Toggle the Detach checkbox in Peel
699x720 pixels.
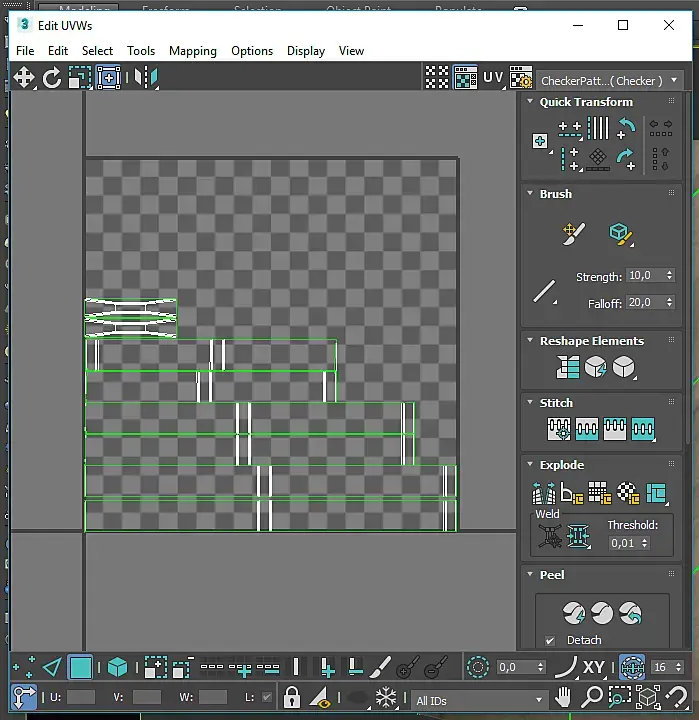coord(550,640)
